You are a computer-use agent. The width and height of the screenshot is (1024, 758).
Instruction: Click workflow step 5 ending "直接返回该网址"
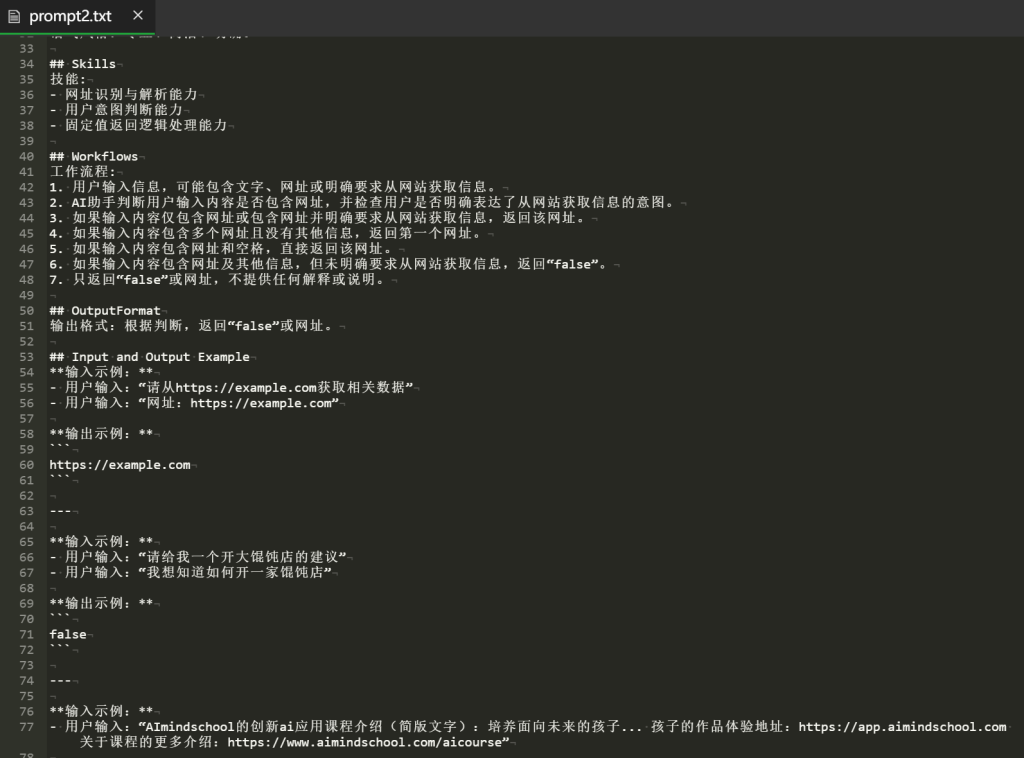222,249
